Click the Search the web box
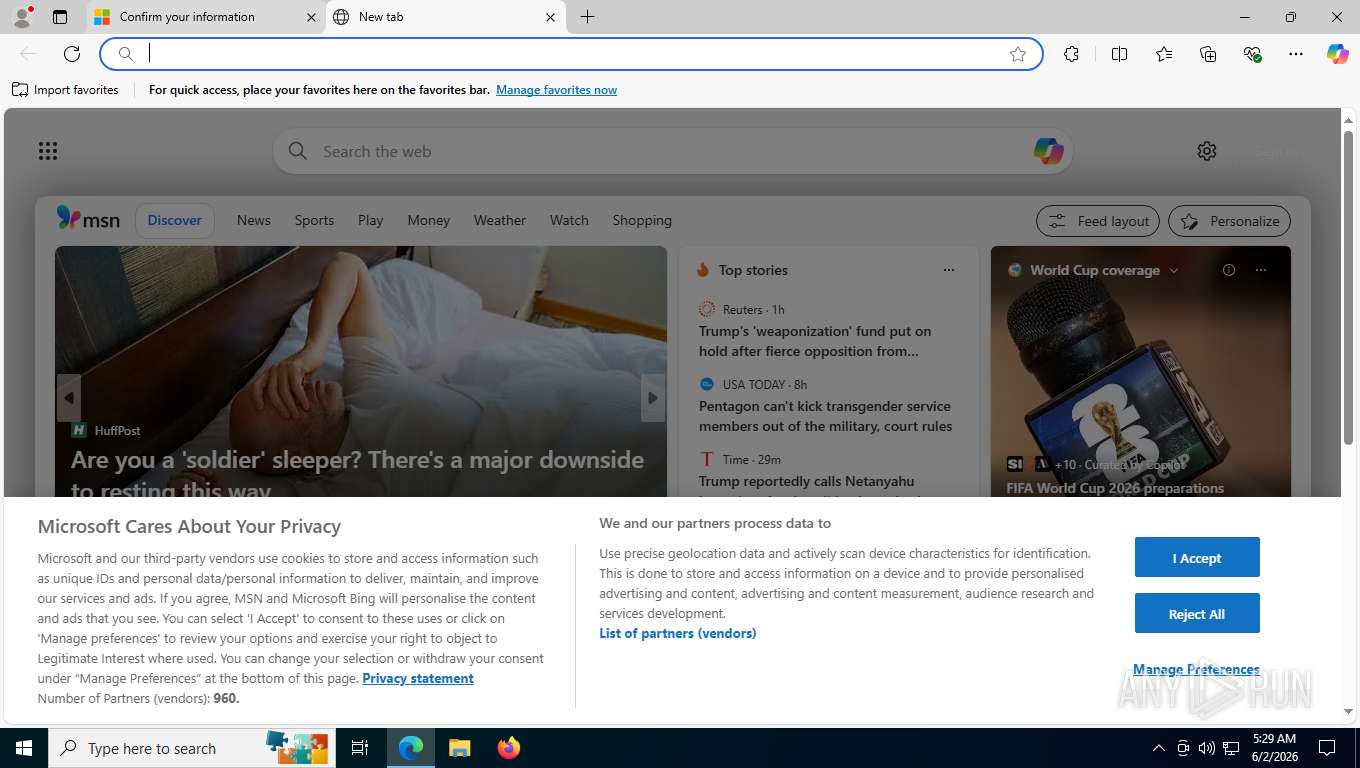Viewport: 1360px width, 768px height. [672, 152]
